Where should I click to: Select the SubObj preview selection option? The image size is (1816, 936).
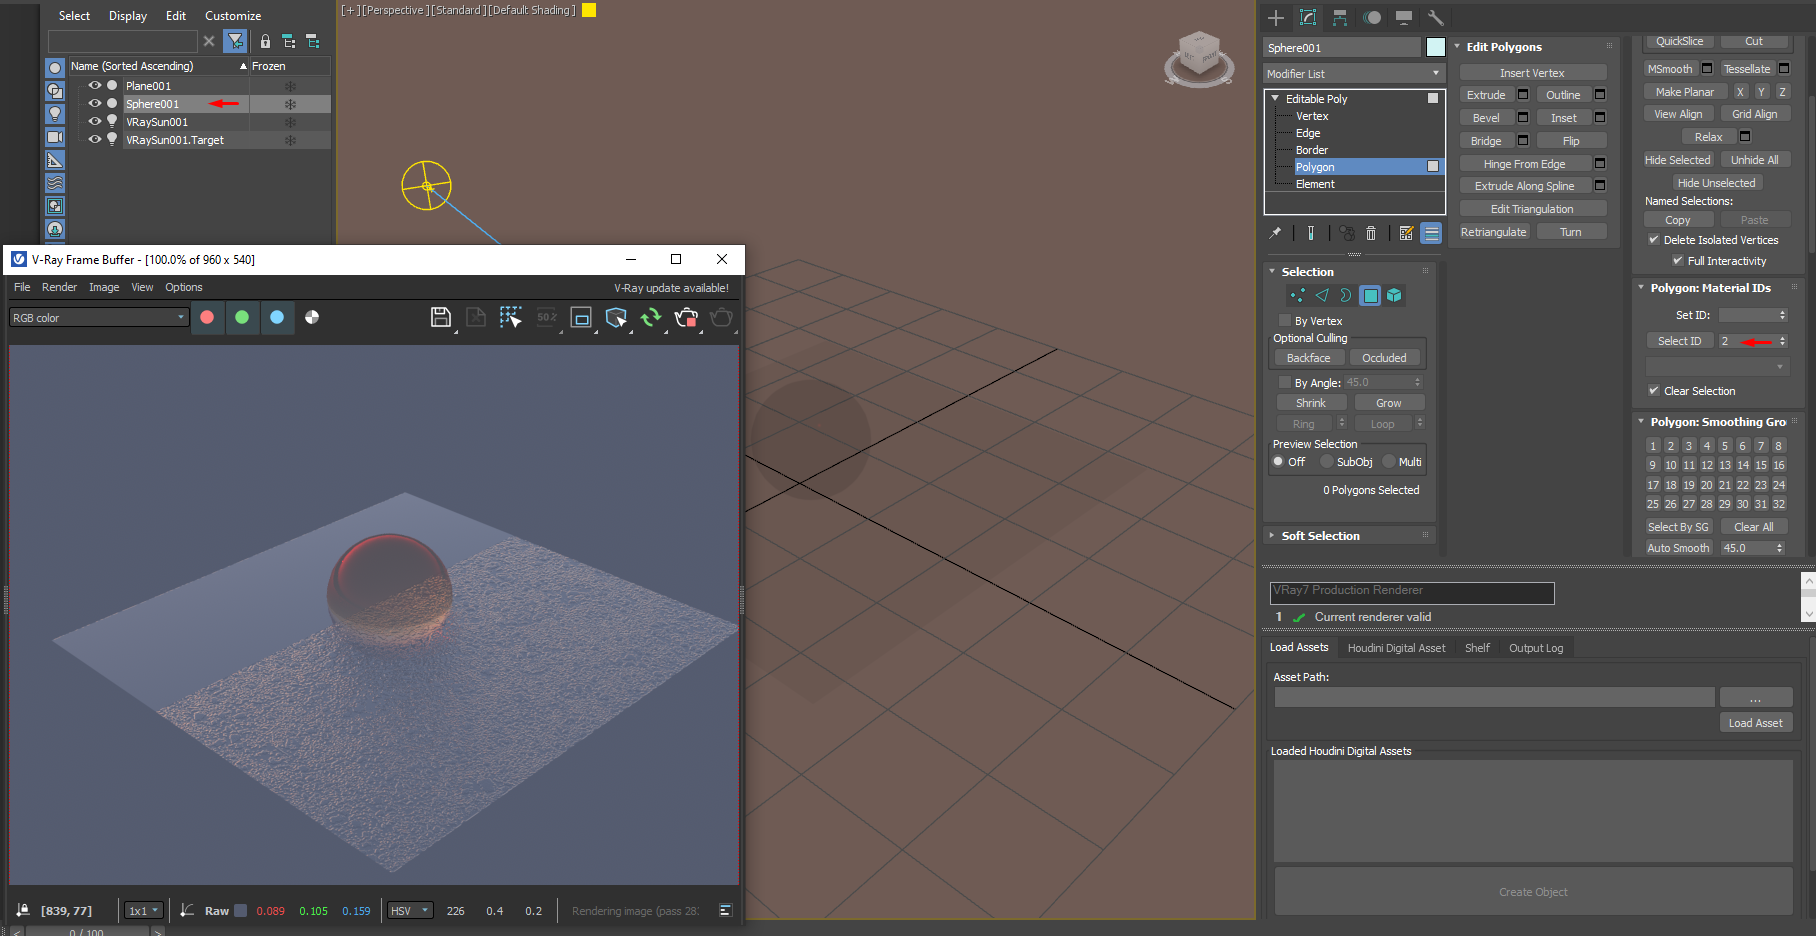1327,462
